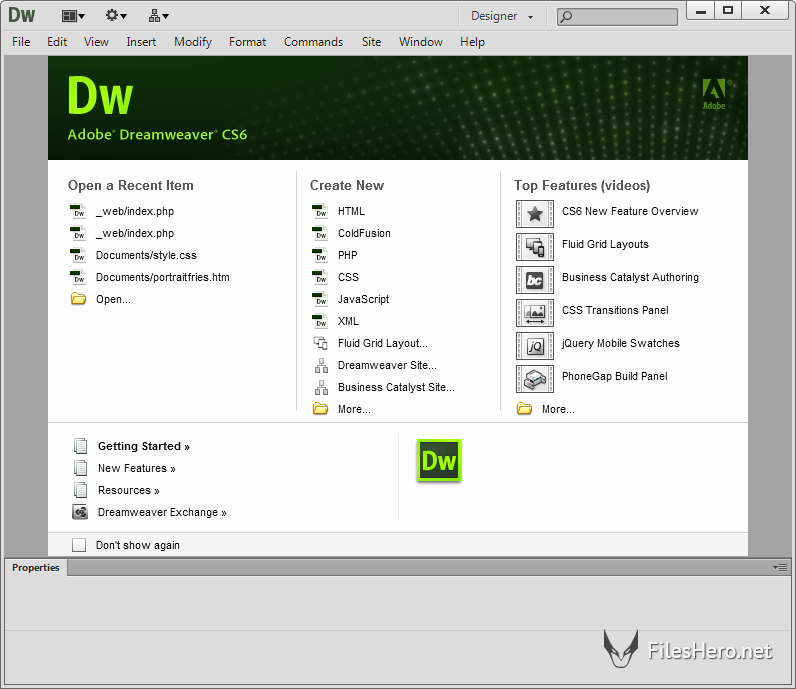Image resolution: width=796 pixels, height=689 pixels.
Task: Create a new CSS file
Action: click(x=348, y=277)
